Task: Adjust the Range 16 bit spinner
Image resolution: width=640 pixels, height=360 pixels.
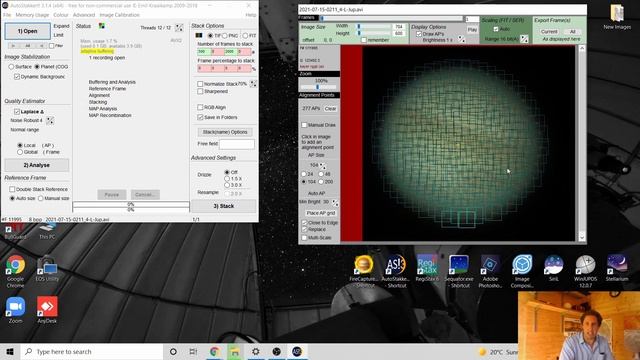Action: (524, 39)
